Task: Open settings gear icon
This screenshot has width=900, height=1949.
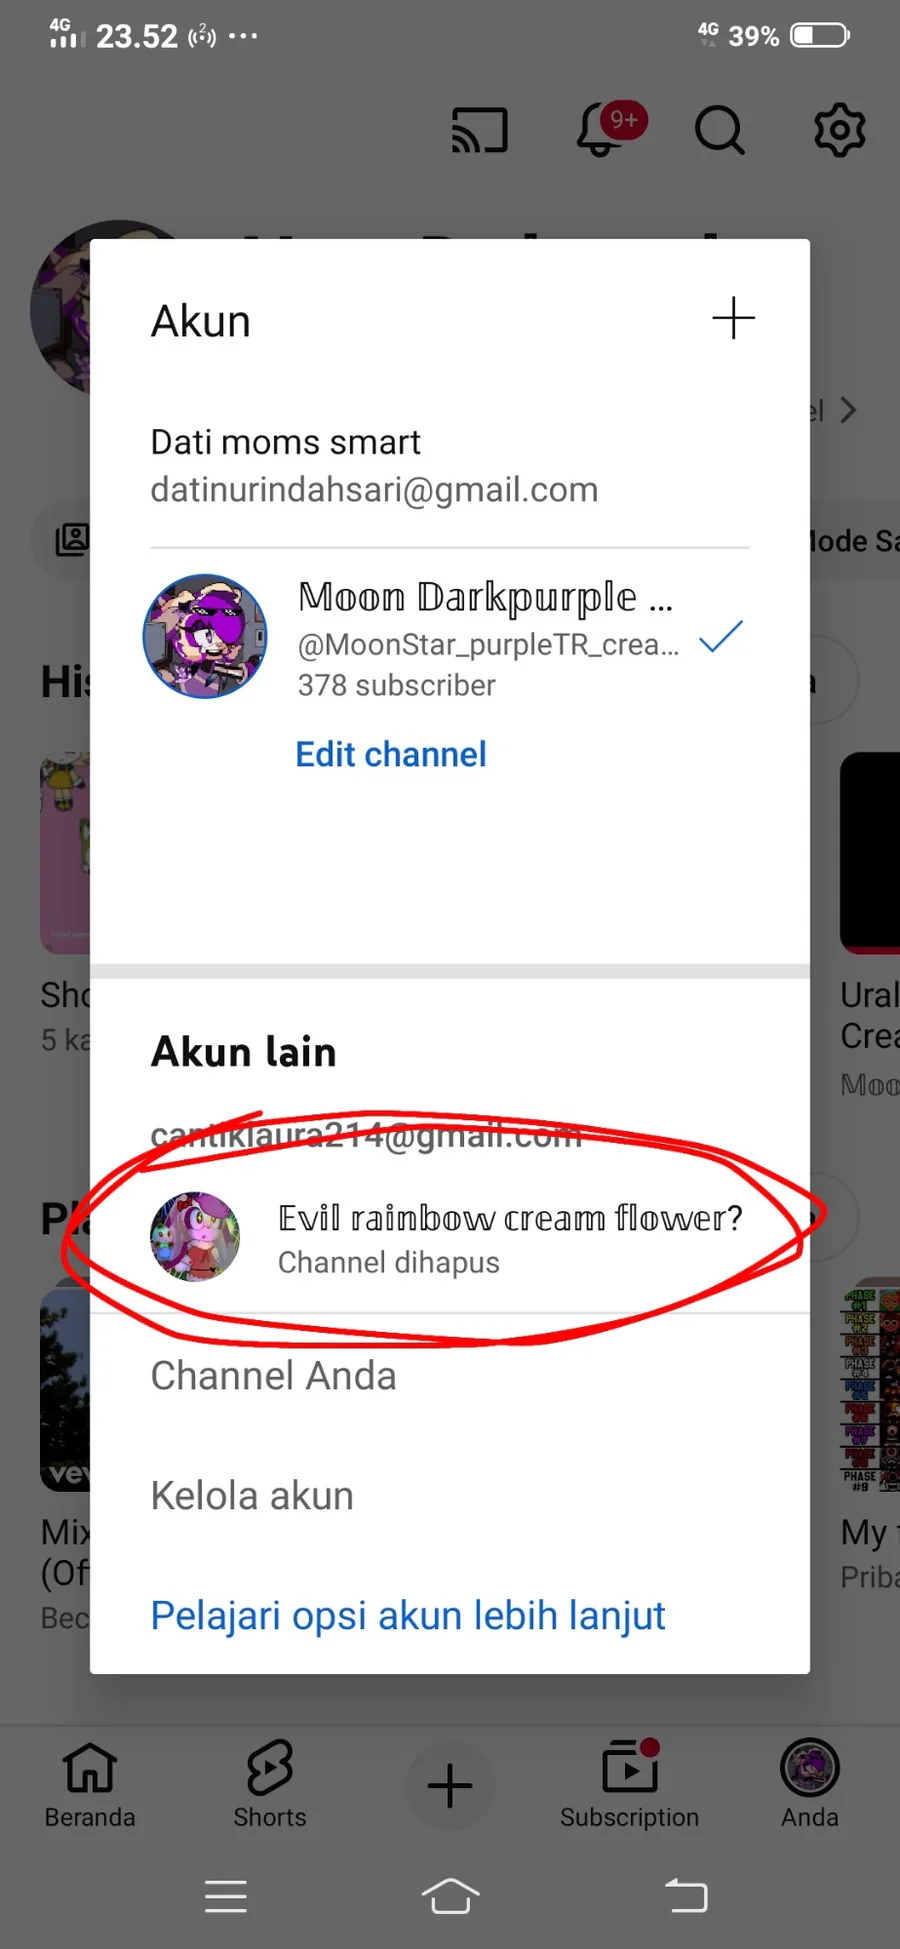Action: [x=840, y=130]
